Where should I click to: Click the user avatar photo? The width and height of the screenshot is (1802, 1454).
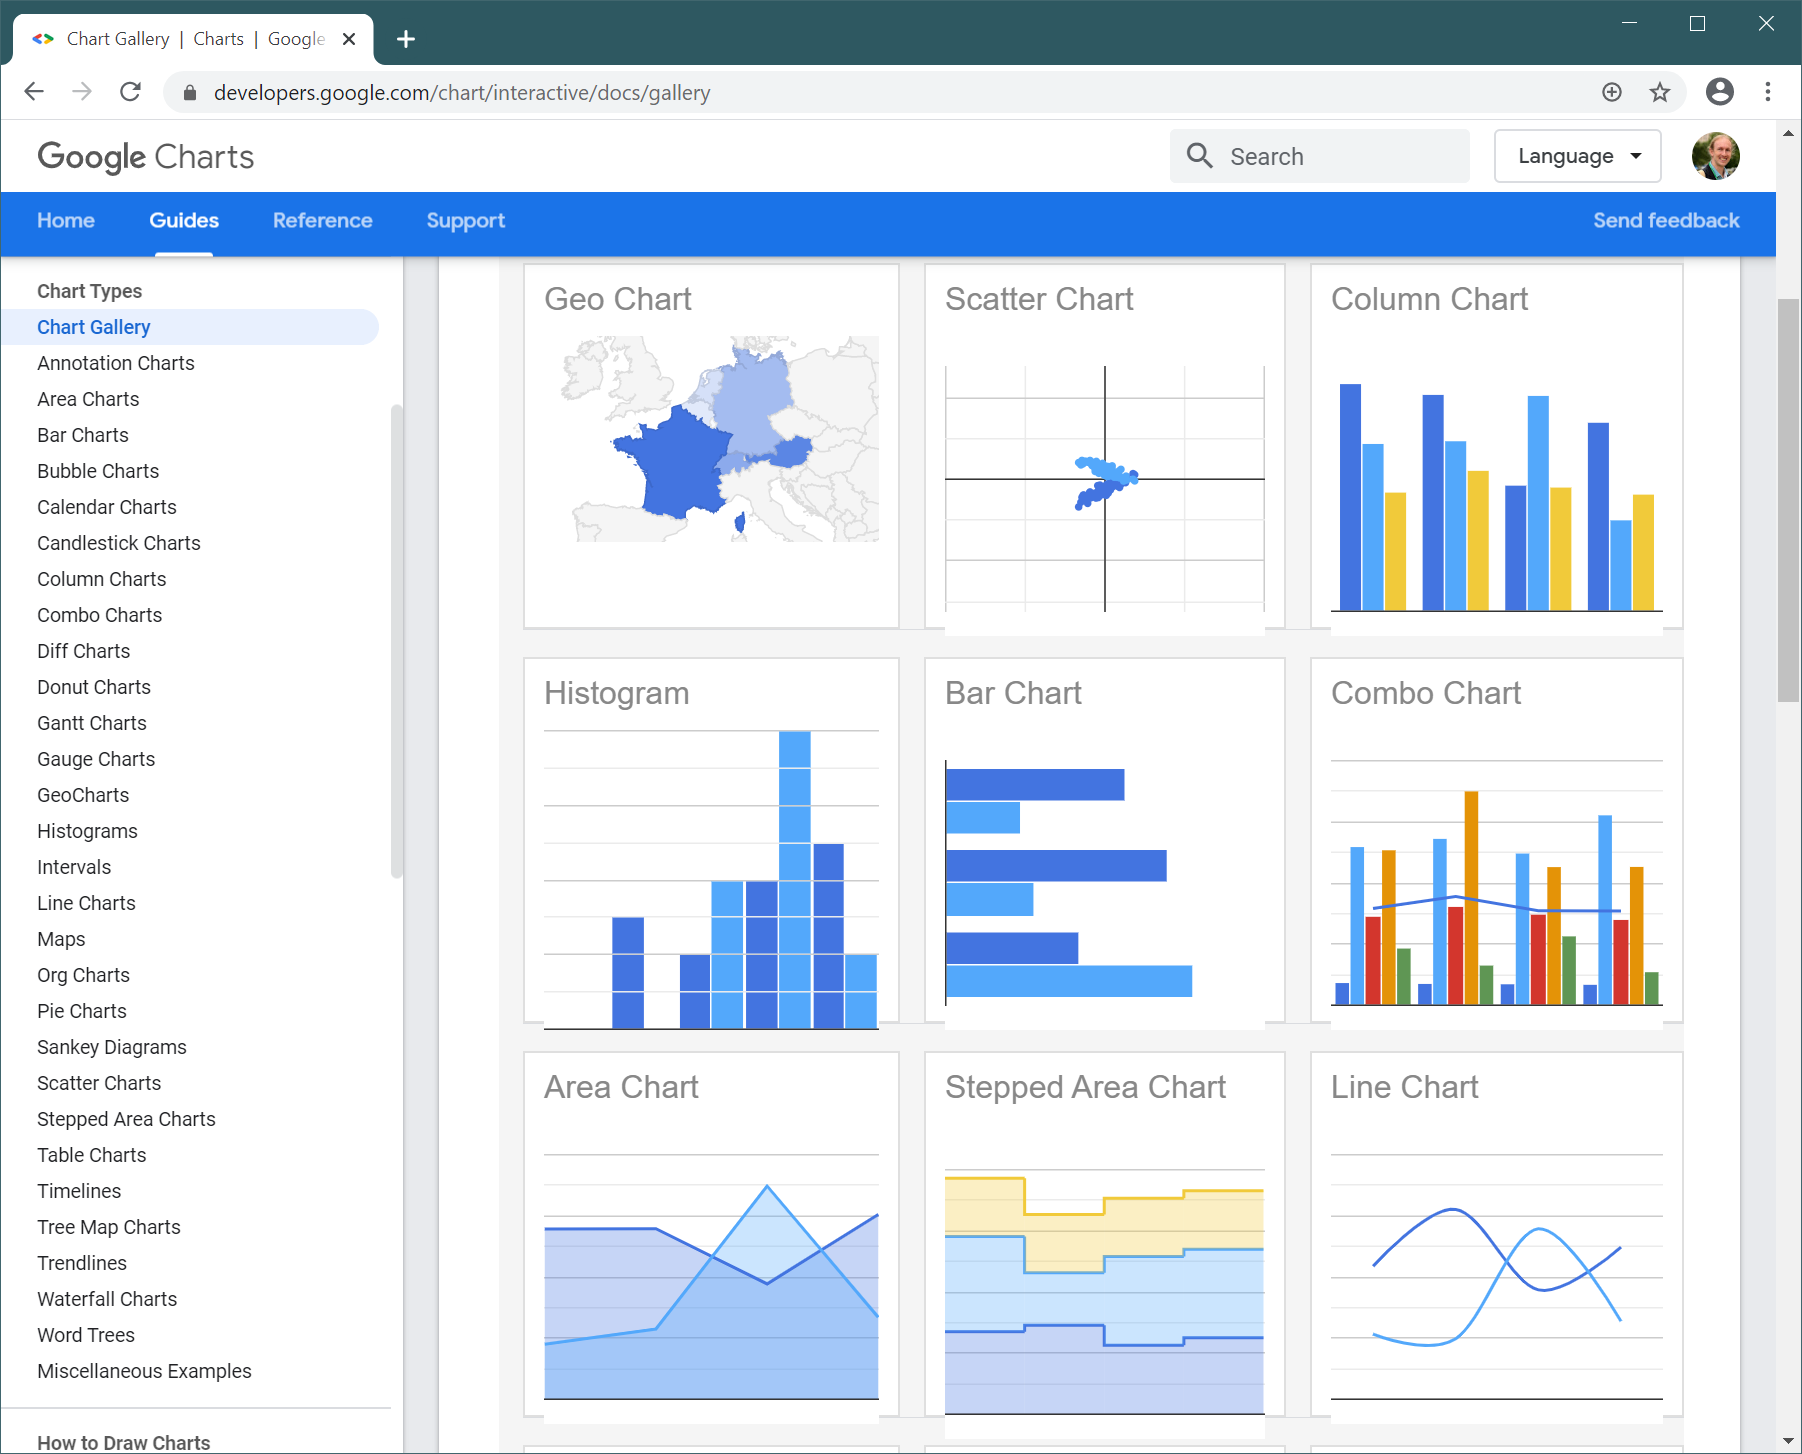[x=1715, y=156]
